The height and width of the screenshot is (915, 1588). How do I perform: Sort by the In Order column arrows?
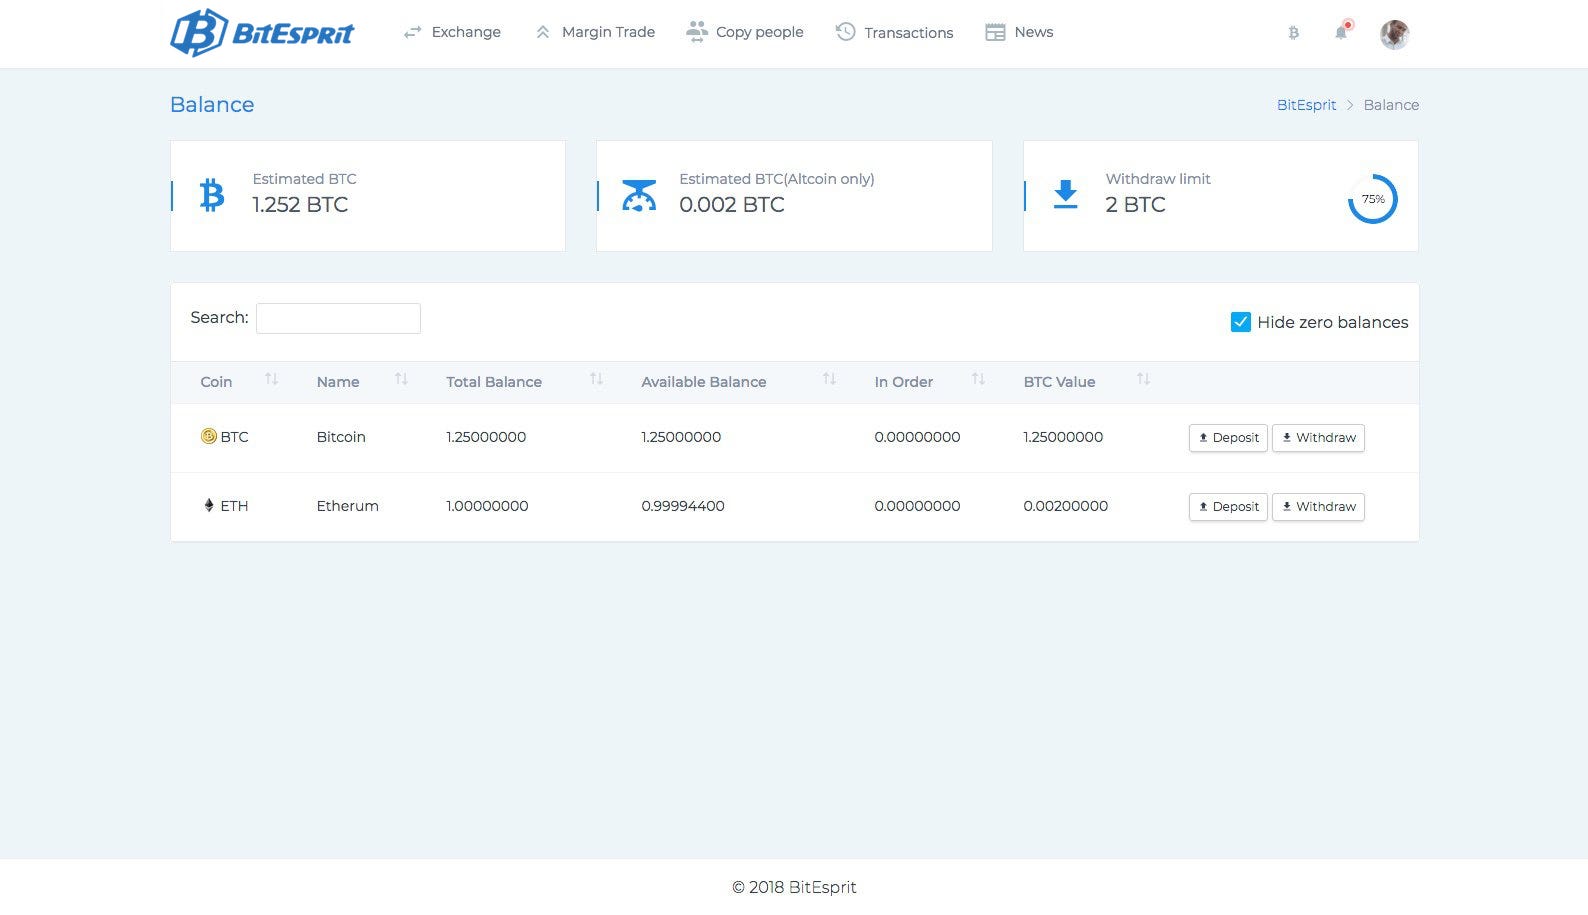[x=978, y=379]
